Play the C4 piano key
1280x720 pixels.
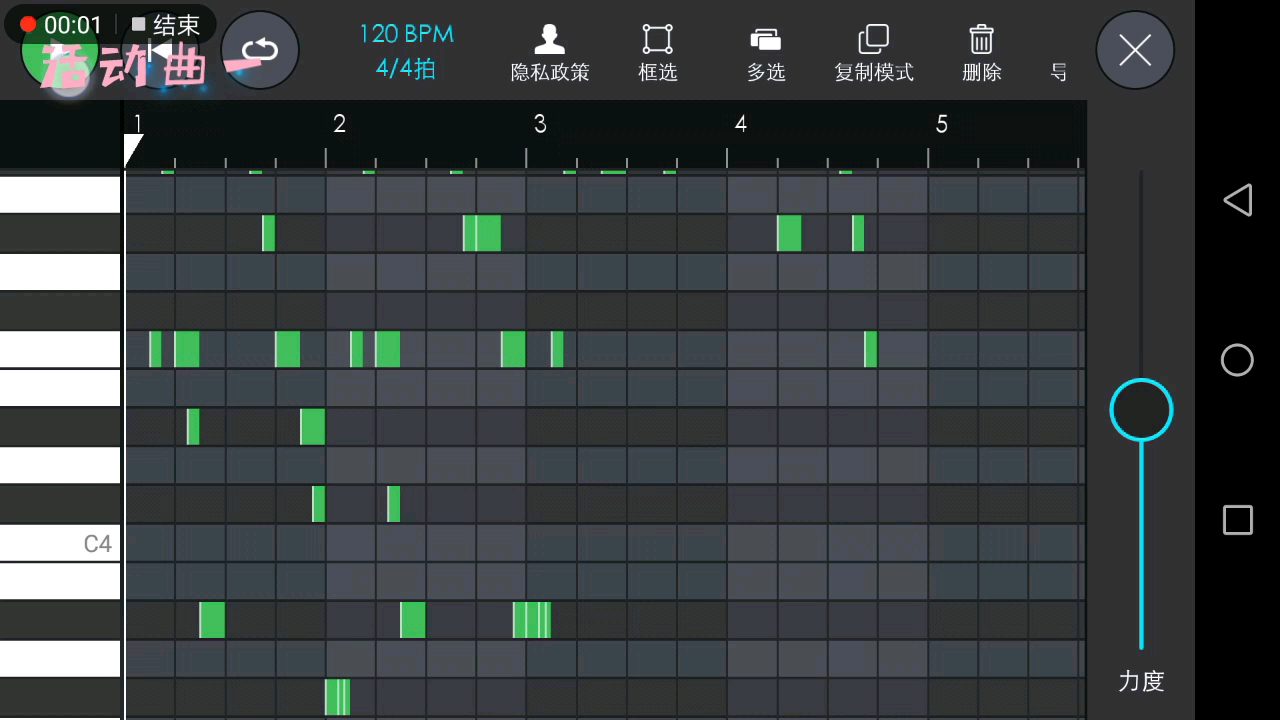(x=60, y=543)
